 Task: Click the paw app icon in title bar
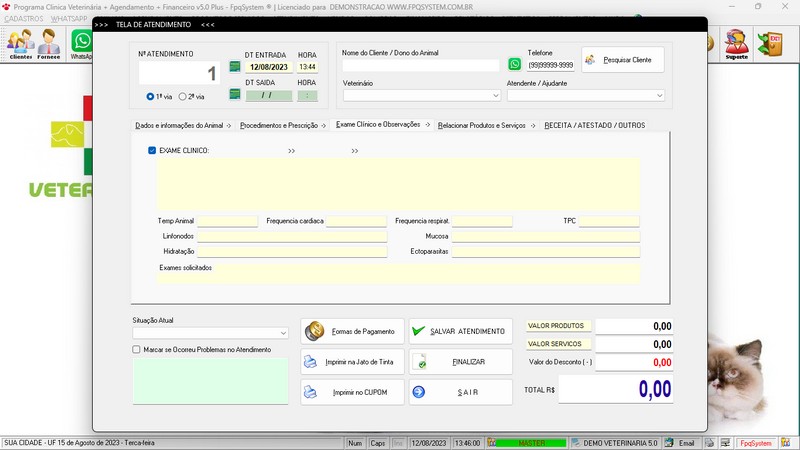click(6, 7)
